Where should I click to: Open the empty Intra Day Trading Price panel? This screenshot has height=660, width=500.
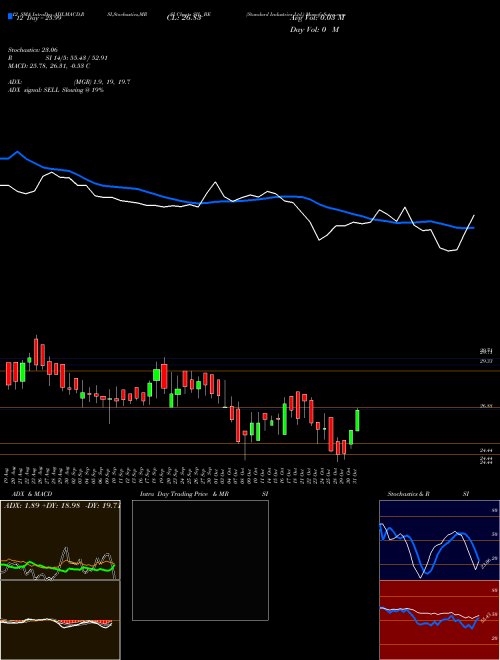(200, 560)
